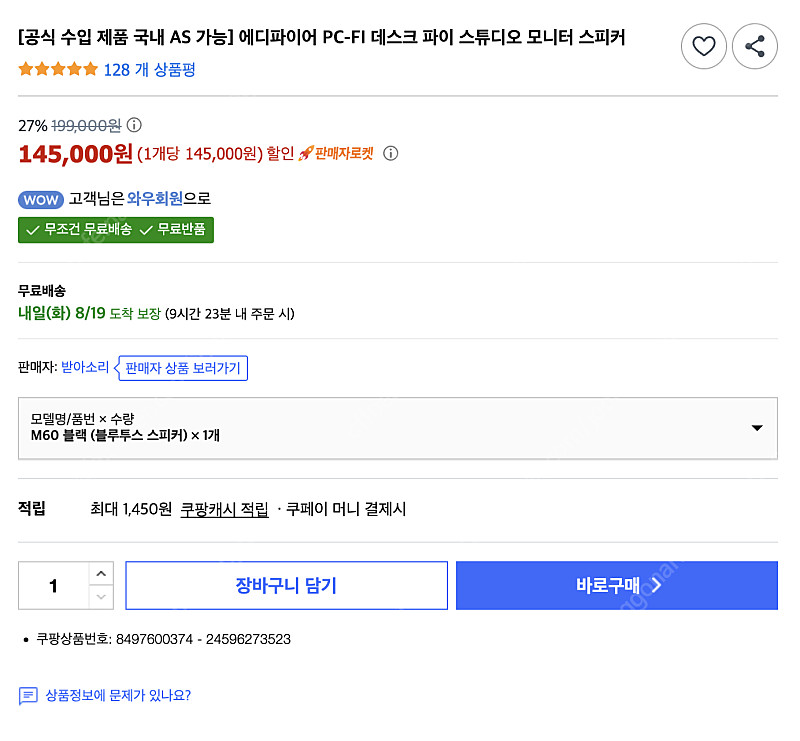Click the 장바구니 담기 button
800x741 pixels.
286,585
